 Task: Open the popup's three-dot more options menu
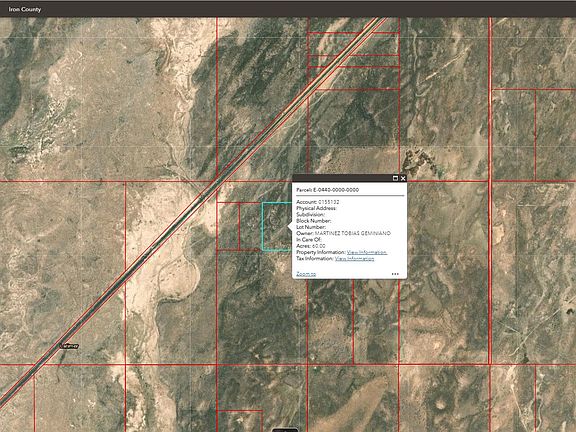click(395, 274)
